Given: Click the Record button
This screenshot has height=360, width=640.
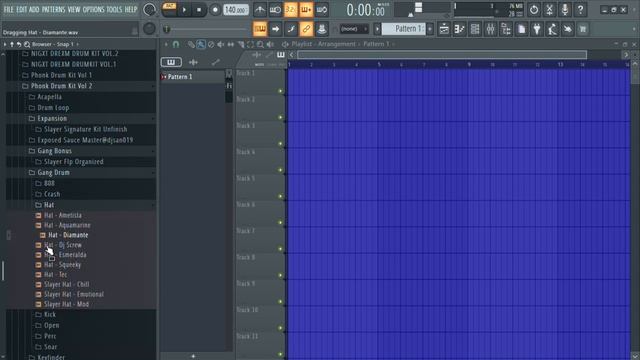Looking at the screenshot, I should coord(215,9).
